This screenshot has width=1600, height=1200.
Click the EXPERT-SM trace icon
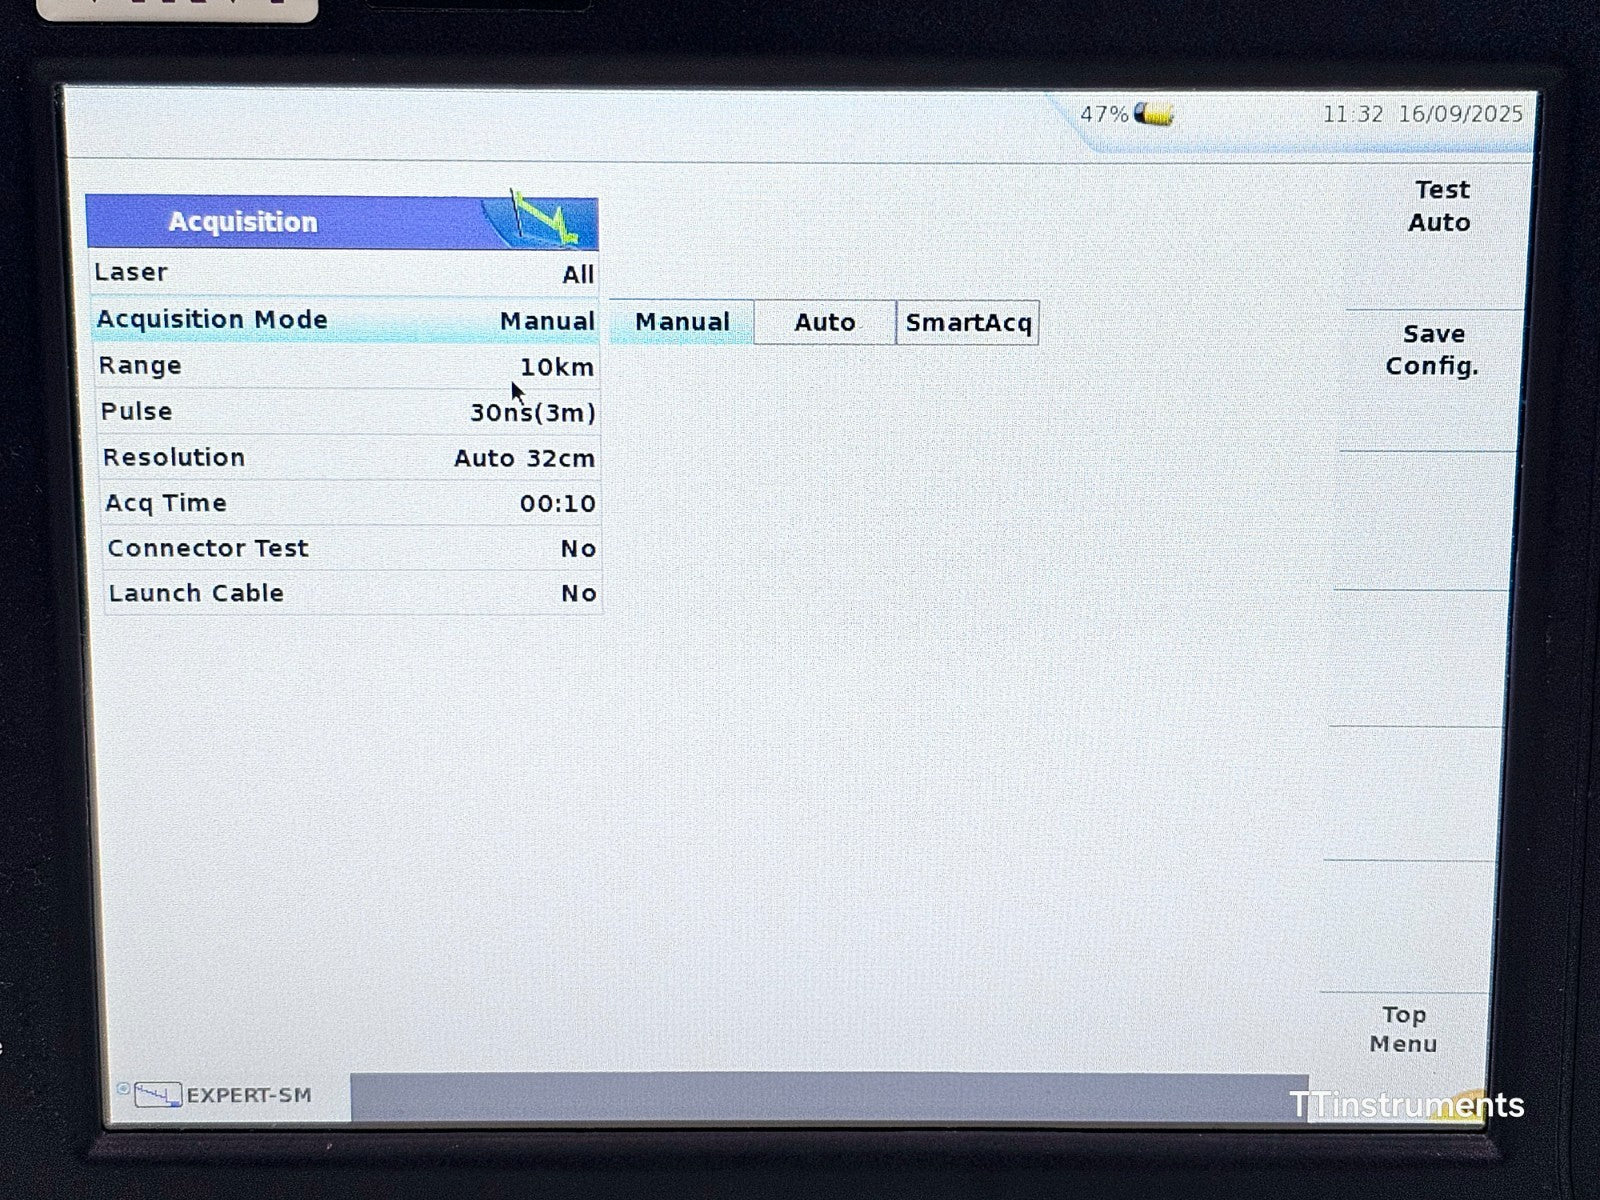pos(158,1095)
